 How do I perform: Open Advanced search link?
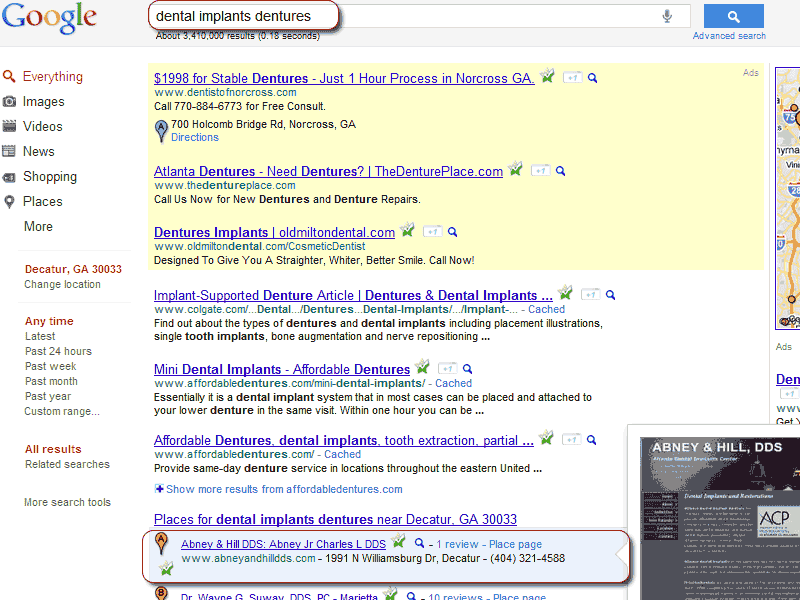pos(729,36)
